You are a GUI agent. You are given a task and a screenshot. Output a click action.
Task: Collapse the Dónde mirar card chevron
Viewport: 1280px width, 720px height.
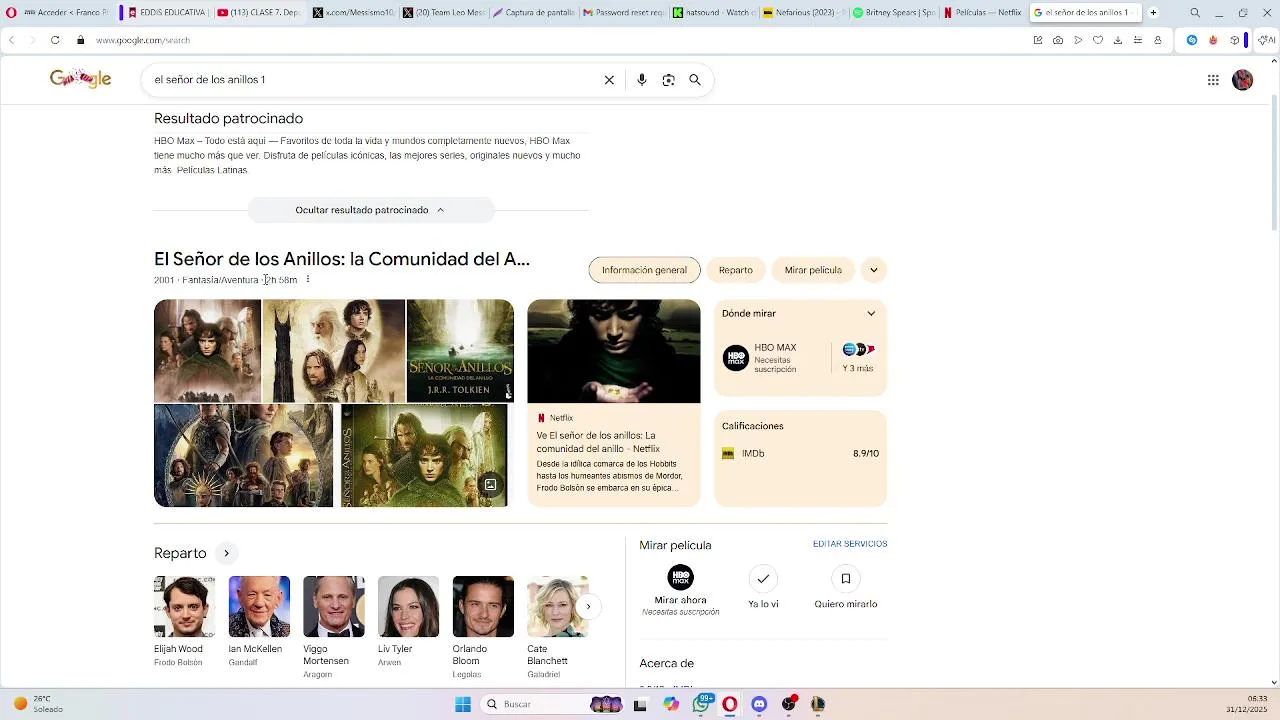[871, 314]
